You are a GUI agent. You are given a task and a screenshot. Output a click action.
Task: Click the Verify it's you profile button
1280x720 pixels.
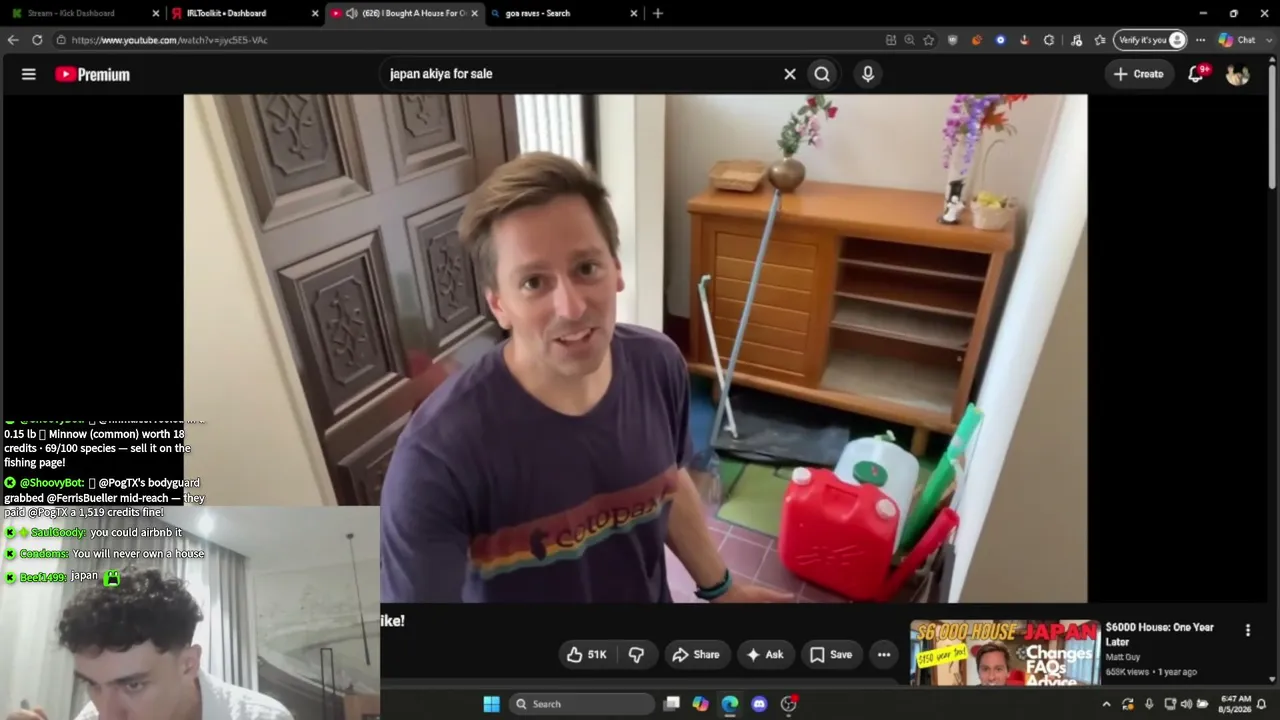click(1152, 40)
